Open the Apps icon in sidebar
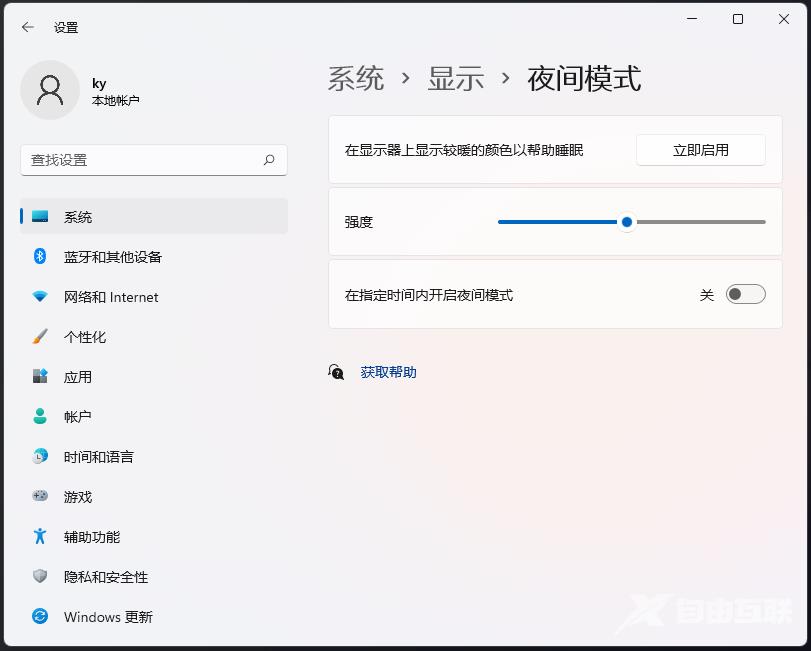The image size is (811, 651). tap(40, 377)
